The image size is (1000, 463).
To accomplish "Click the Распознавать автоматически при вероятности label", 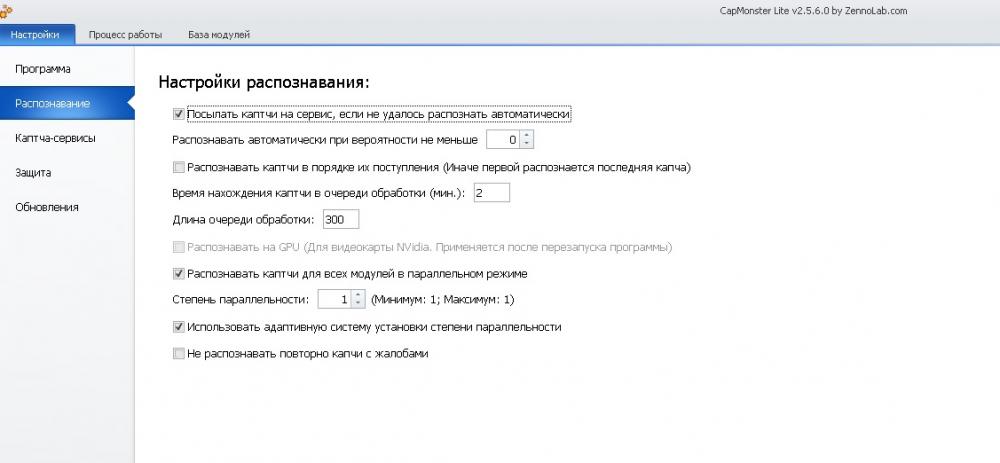I will (325, 140).
